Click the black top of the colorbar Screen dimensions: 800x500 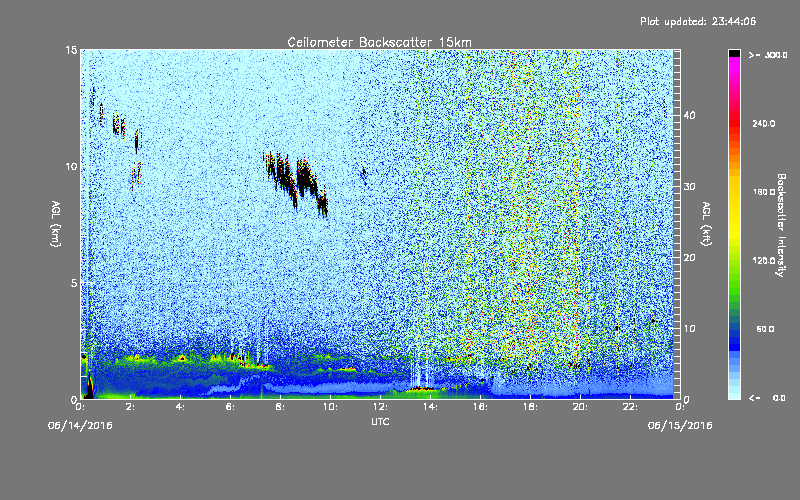tap(734, 53)
